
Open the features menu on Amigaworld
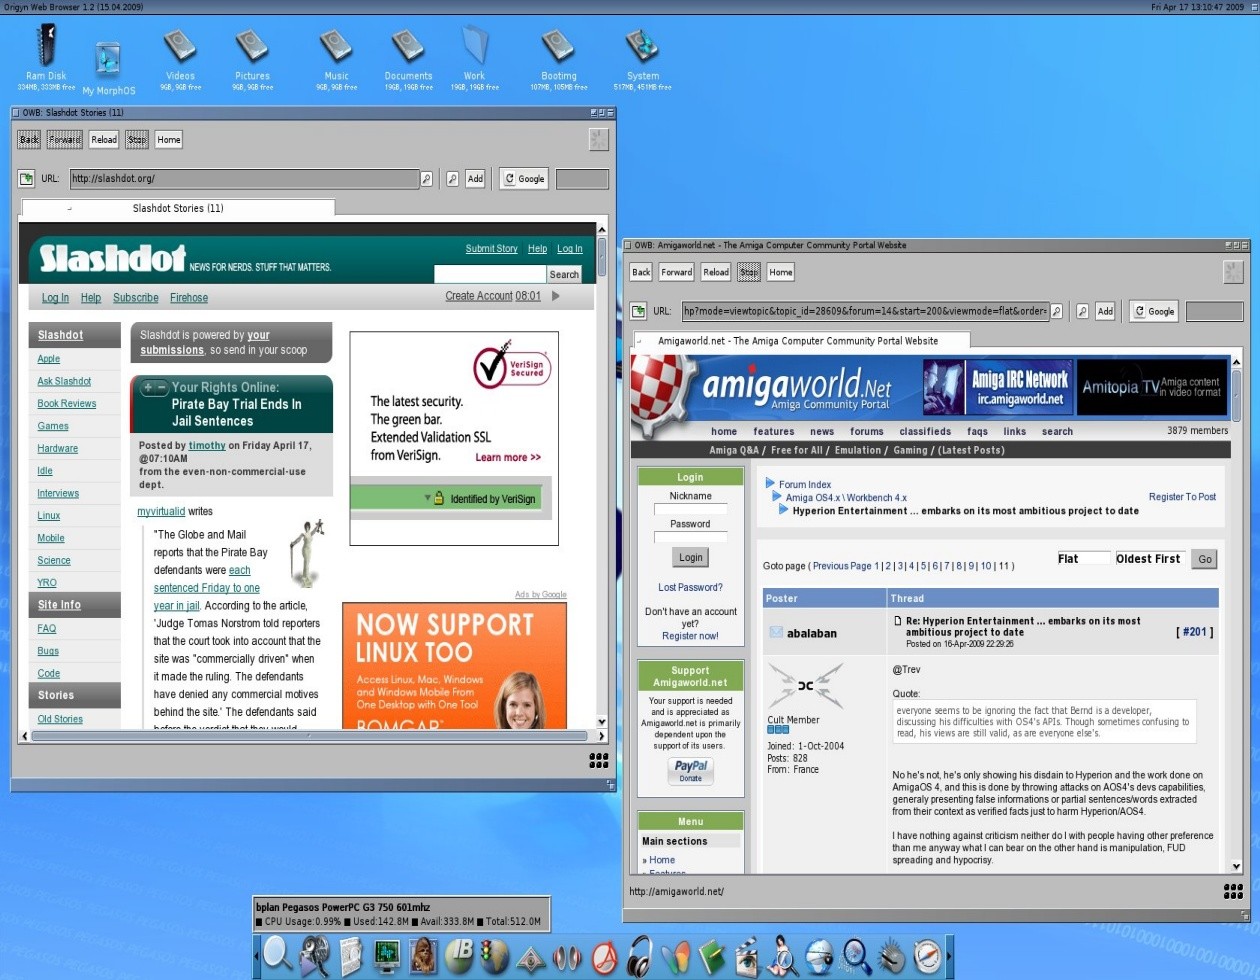point(774,432)
